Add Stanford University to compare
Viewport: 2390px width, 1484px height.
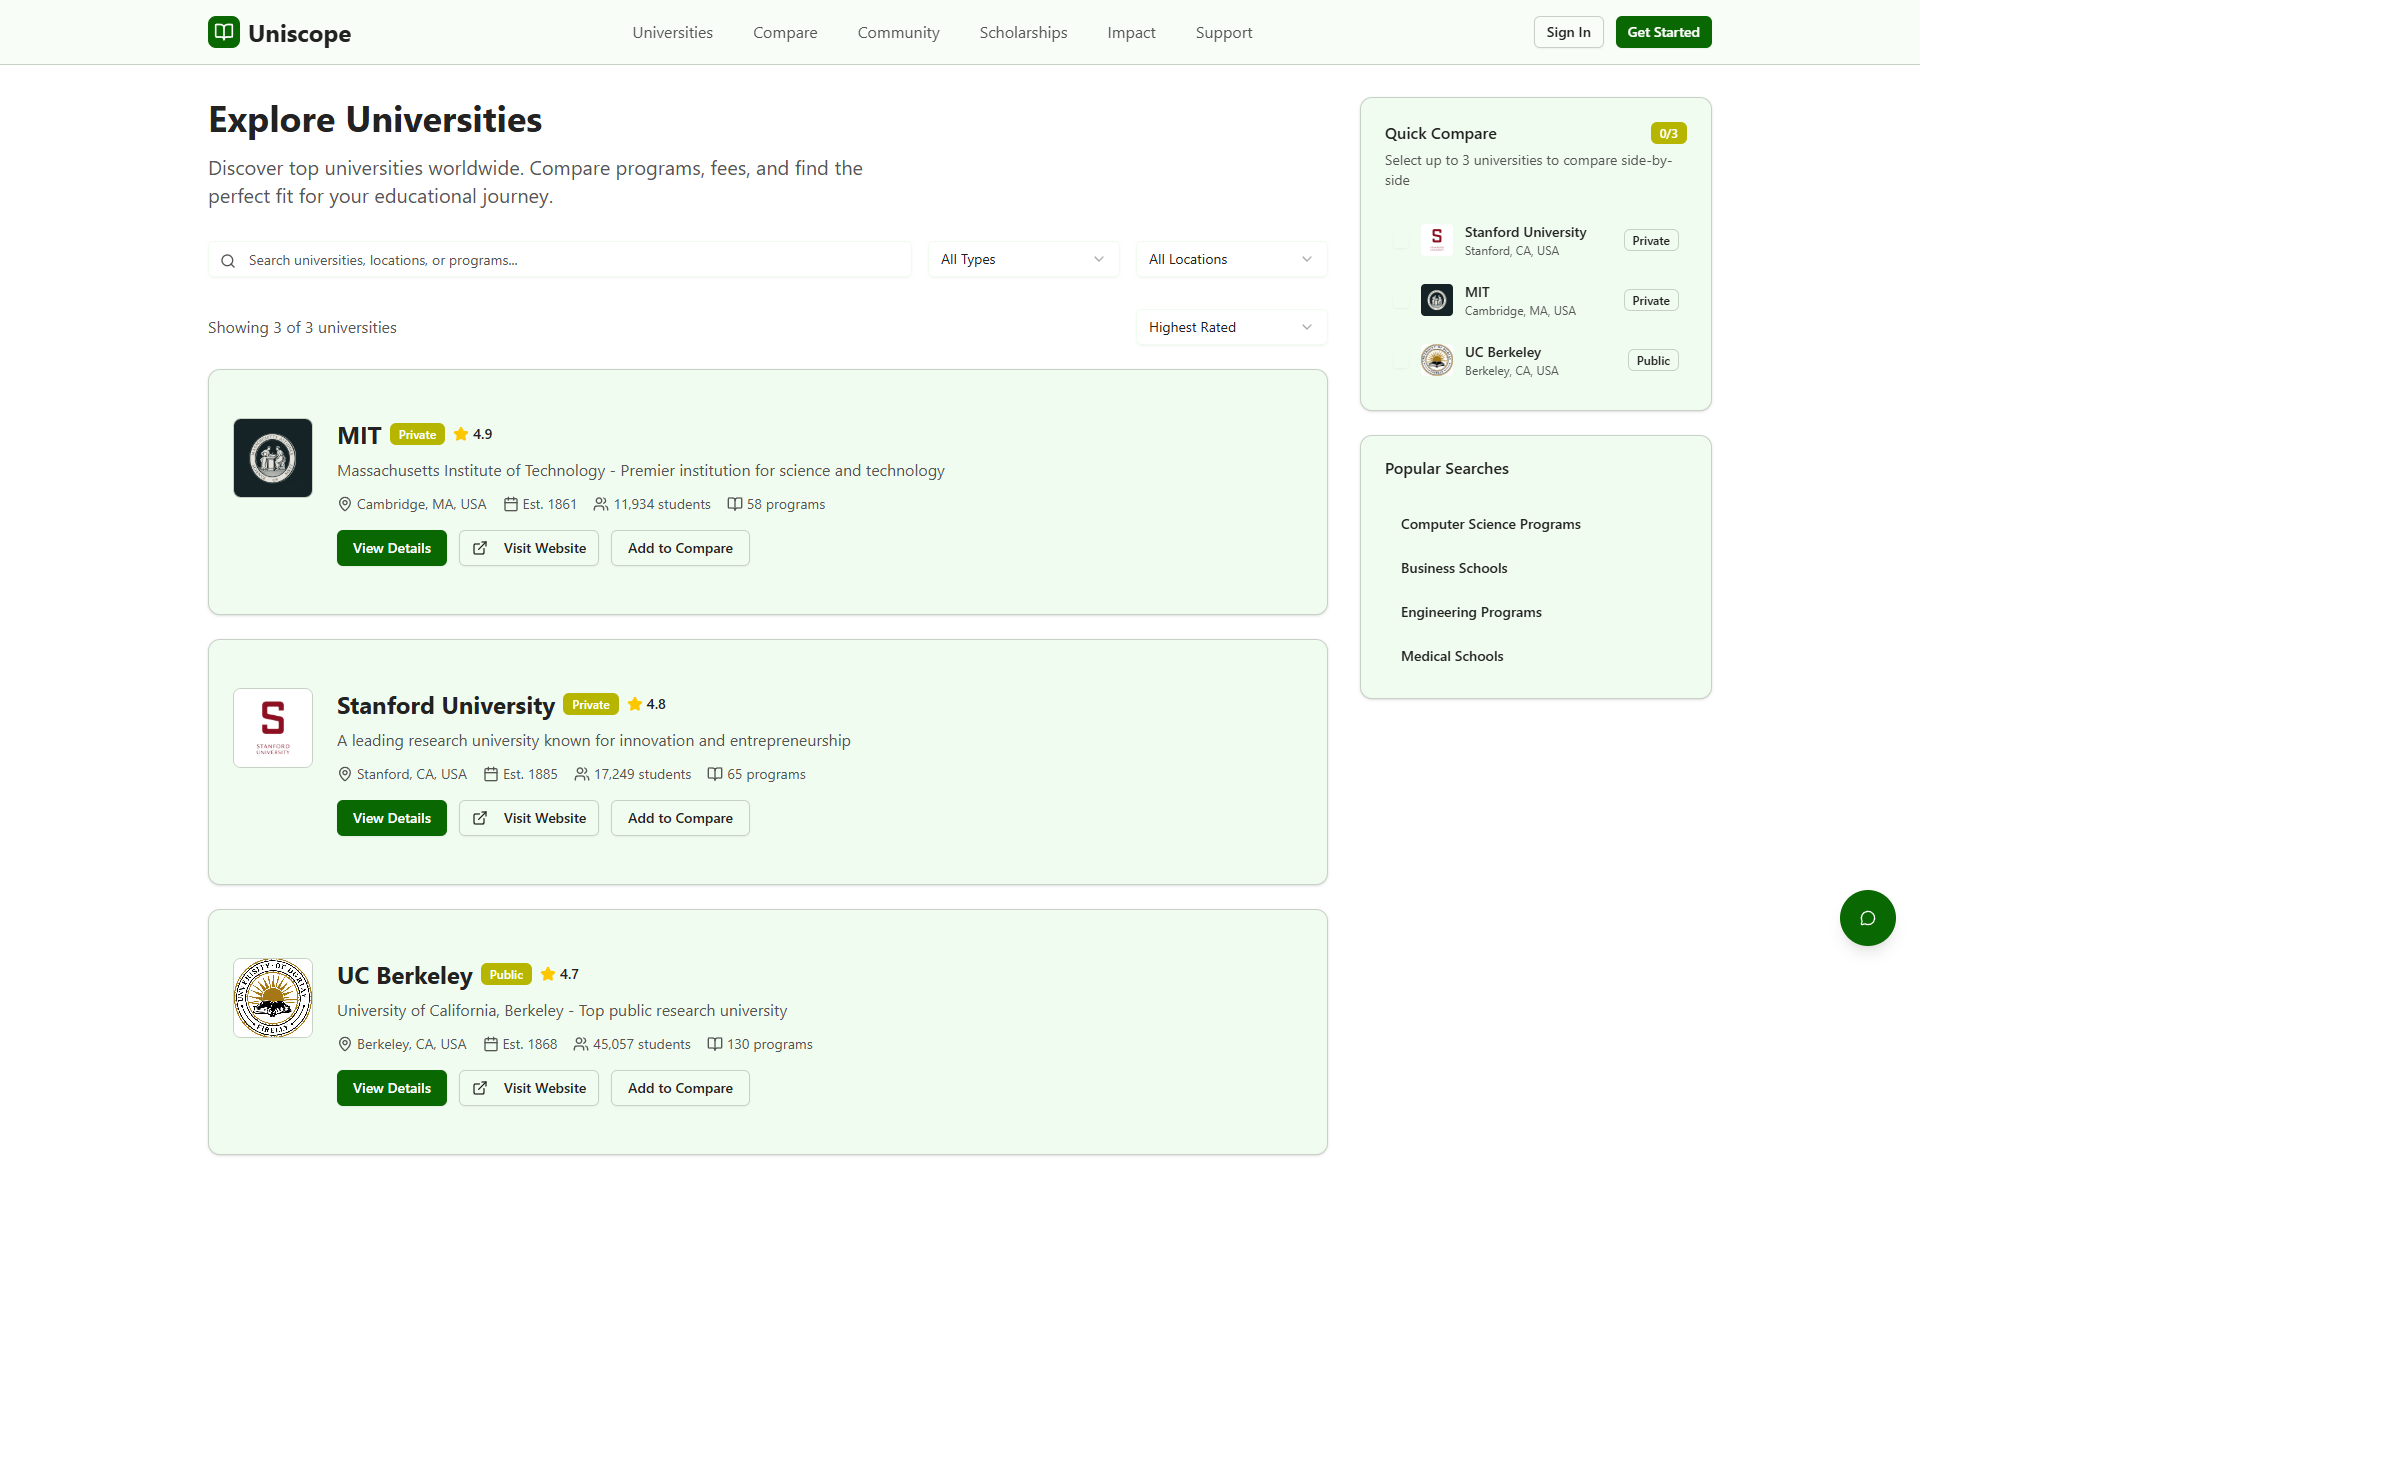point(680,818)
